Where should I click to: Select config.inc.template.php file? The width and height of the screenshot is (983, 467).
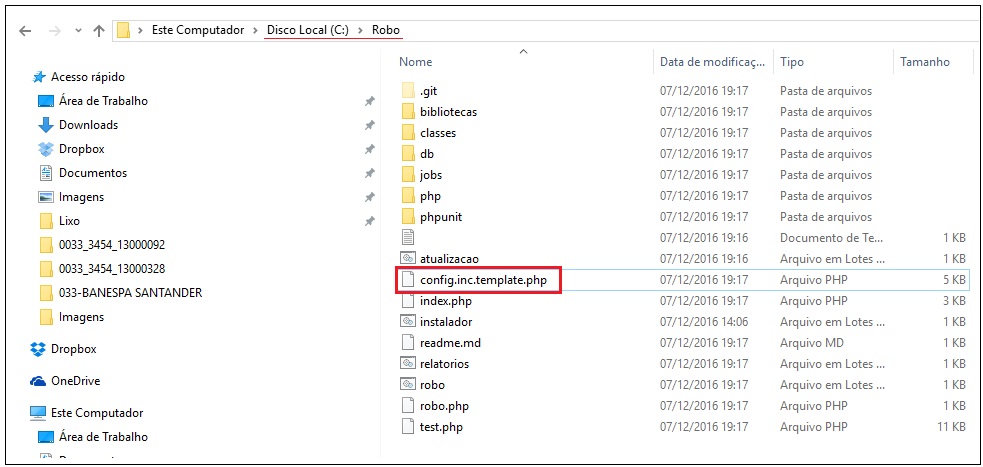[481, 280]
